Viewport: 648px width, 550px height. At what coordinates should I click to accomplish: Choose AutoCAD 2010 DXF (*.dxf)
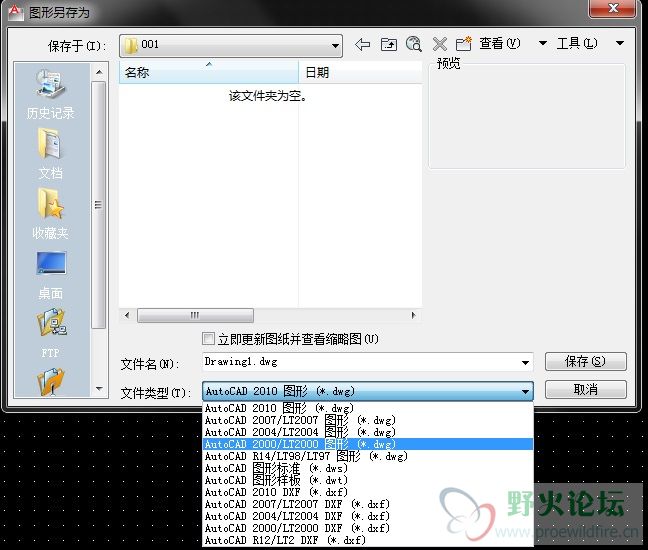368,492
